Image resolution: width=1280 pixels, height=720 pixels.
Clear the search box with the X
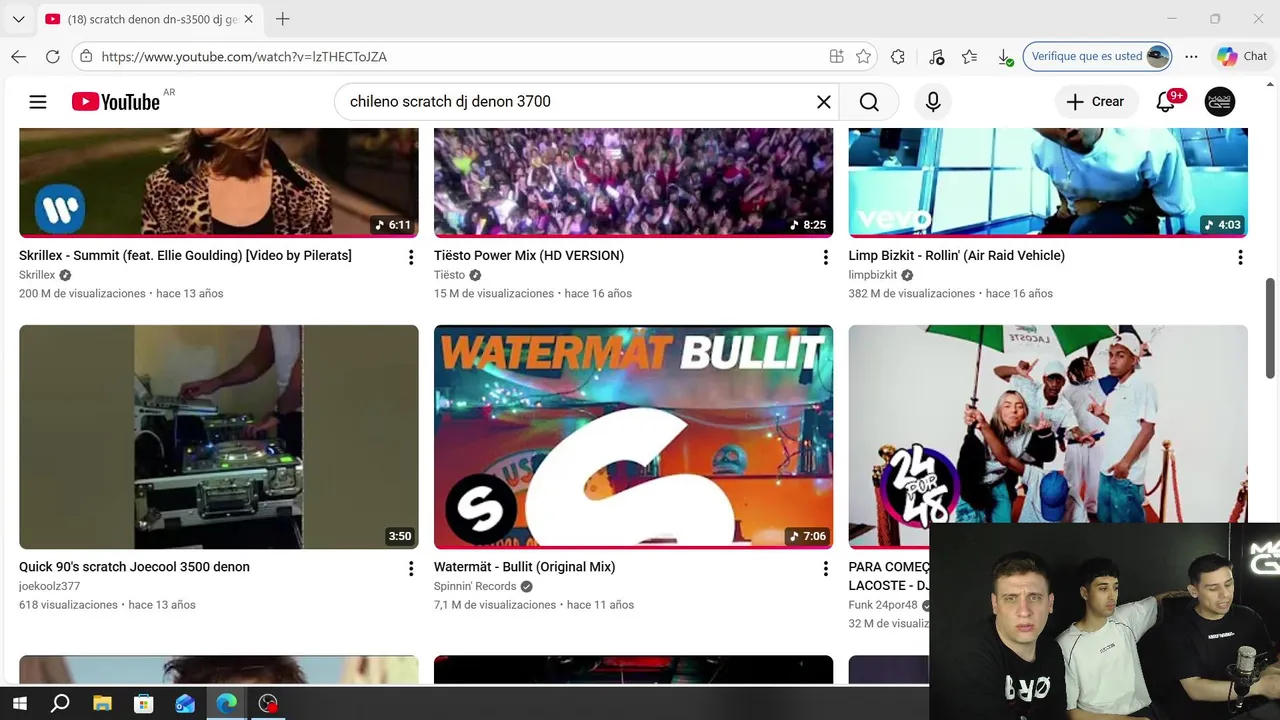[824, 102]
